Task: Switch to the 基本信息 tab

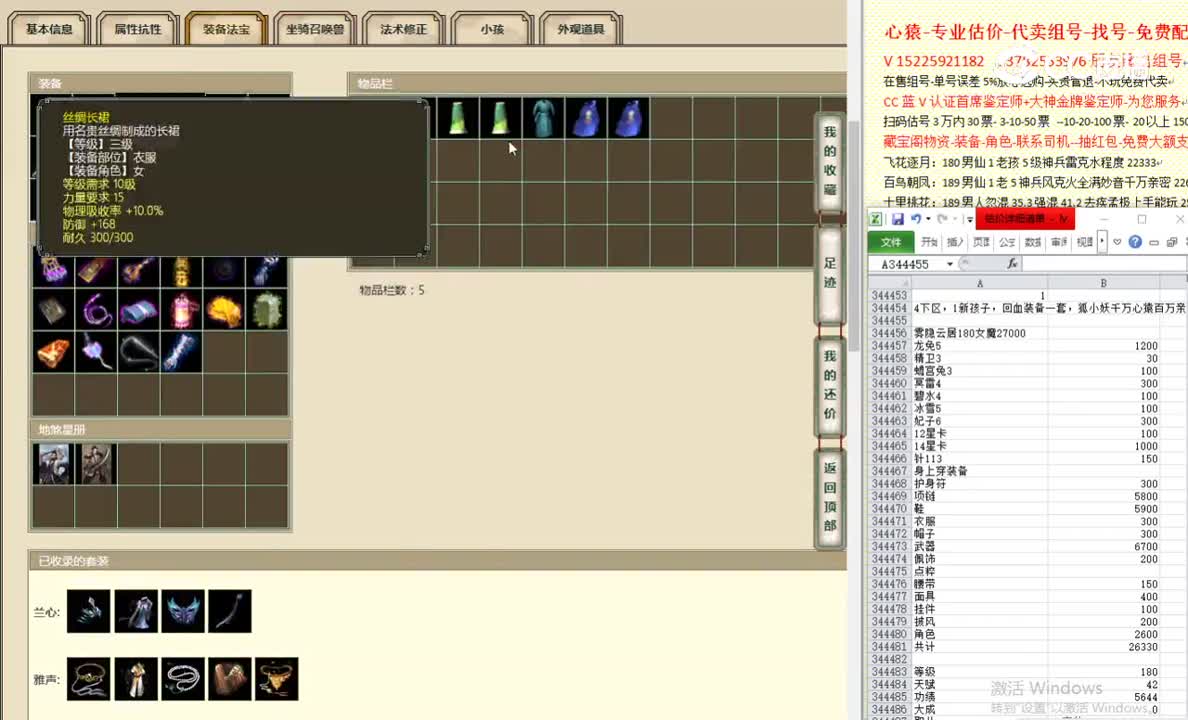Action: tap(49, 29)
